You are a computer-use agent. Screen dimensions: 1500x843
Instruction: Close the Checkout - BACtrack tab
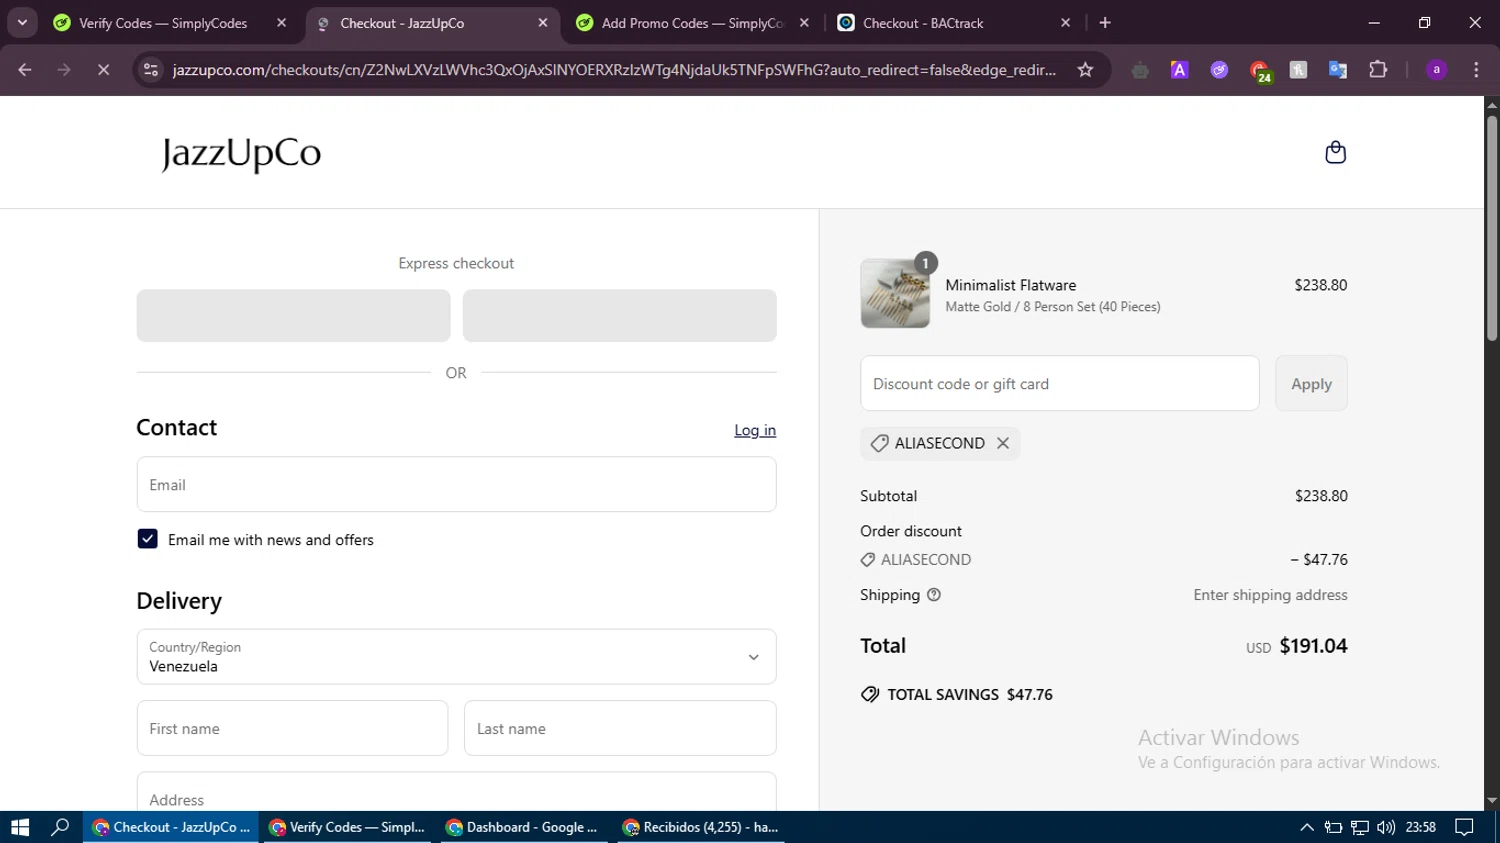(x=1065, y=23)
